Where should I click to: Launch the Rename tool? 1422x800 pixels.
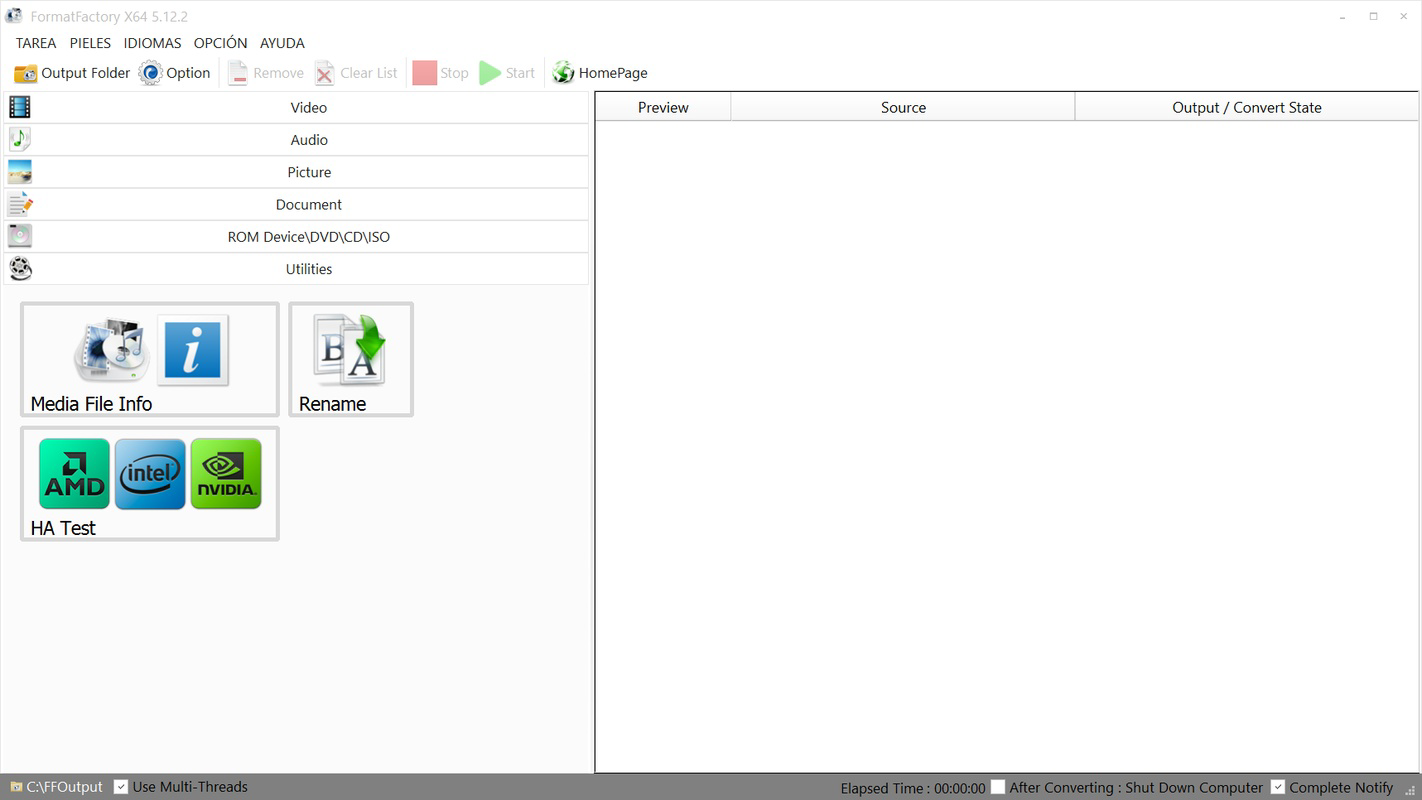350,358
